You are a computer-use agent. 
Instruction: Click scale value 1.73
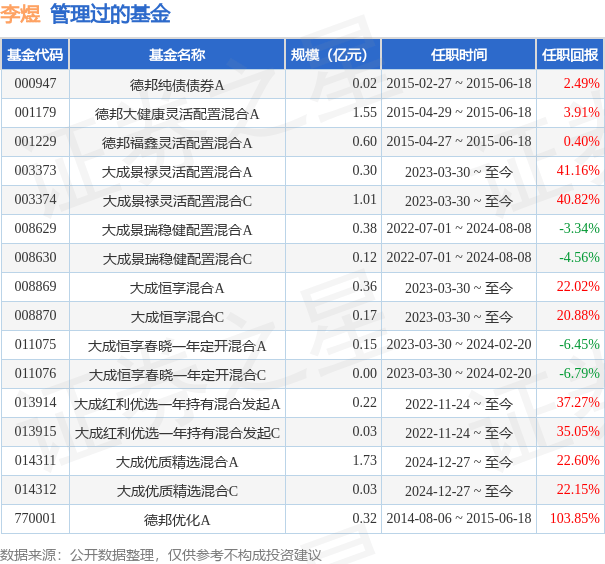click(x=364, y=460)
